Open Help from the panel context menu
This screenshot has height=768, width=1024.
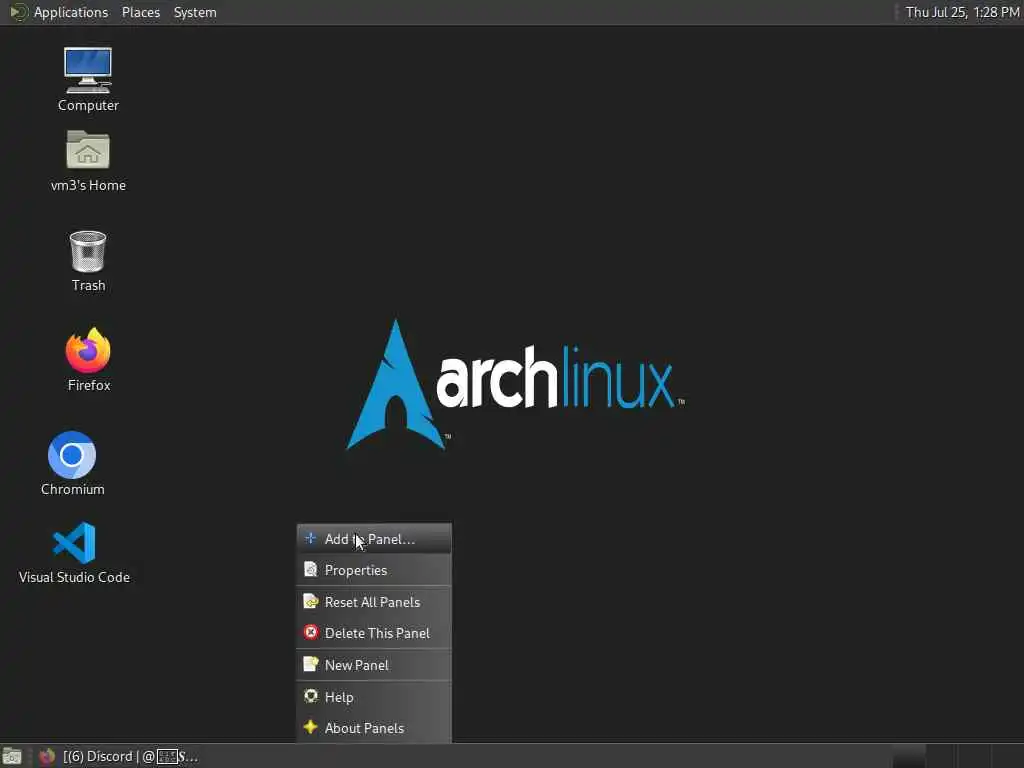[x=374, y=697]
